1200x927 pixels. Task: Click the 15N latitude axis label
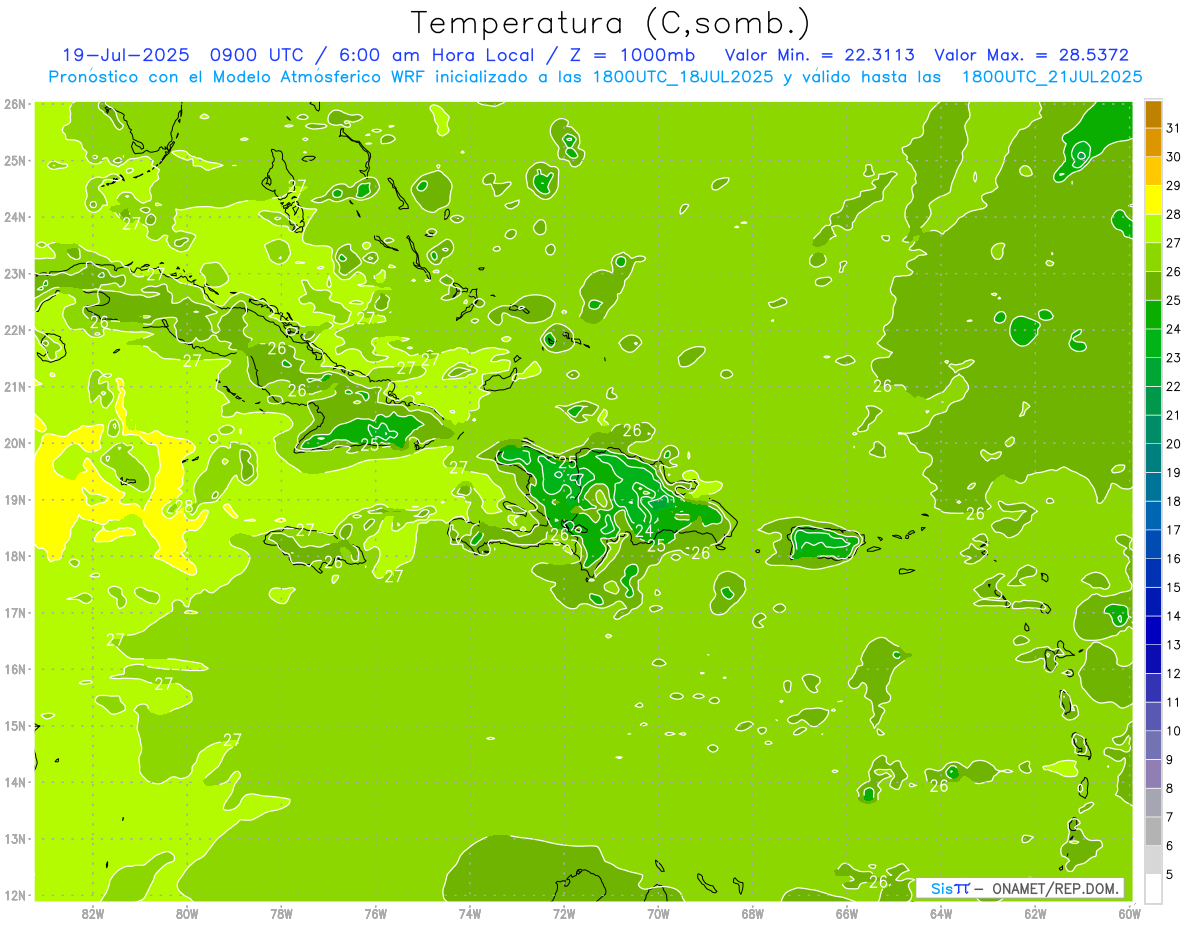tap(14, 726)
